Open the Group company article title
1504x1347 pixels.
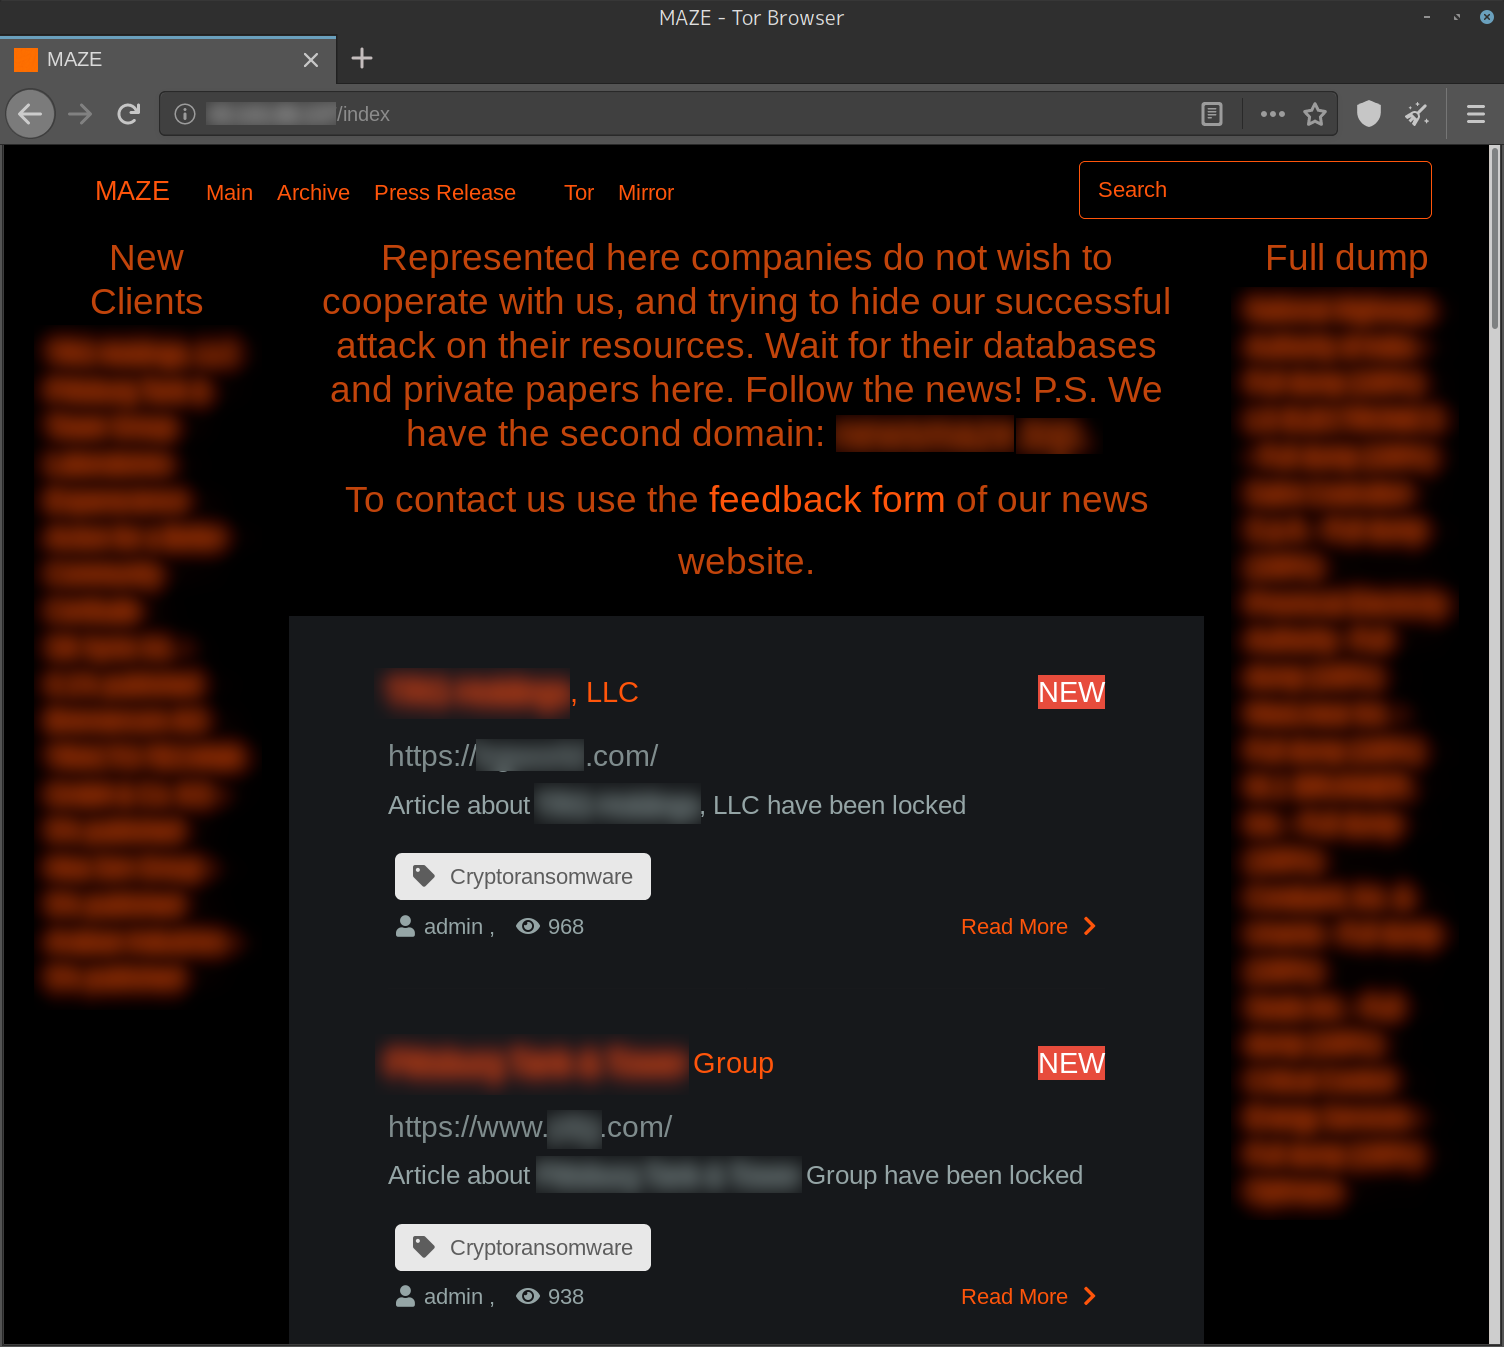click(579, 1063)
